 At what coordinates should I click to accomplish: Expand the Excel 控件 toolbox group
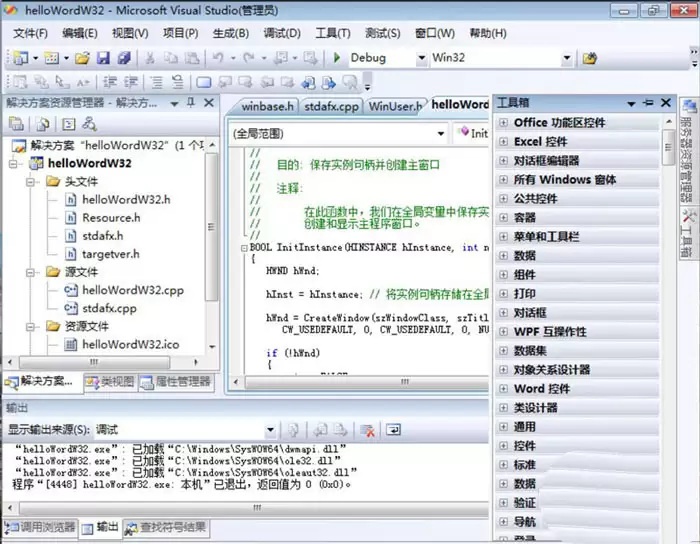pos(503,141)
